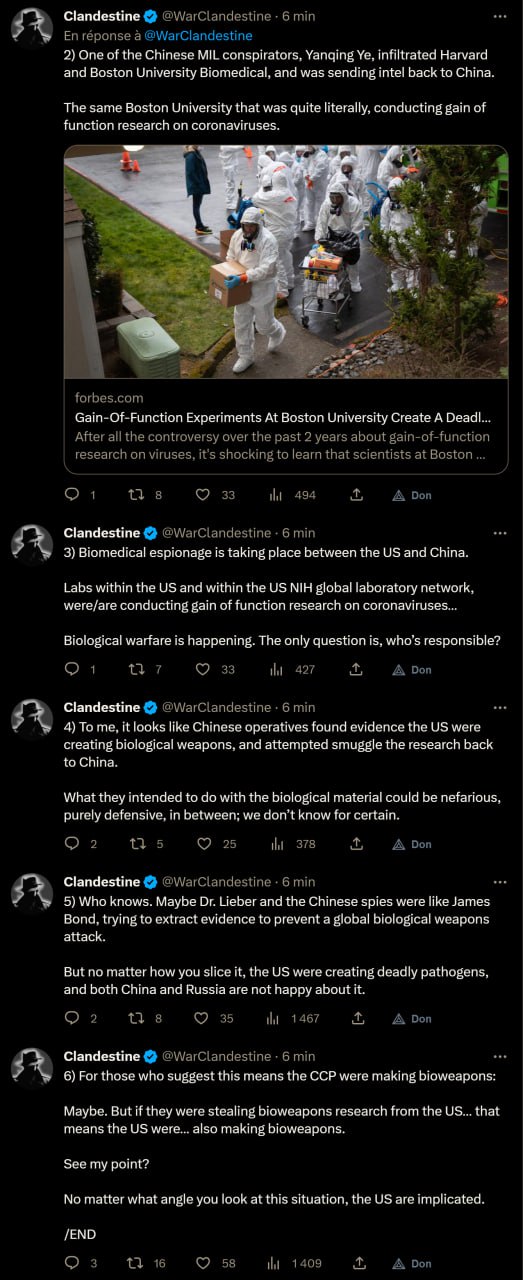This screenshot has height=1280, width=523.
Task: Share the tweet about biomedical espionage
Action: [356, 669]
